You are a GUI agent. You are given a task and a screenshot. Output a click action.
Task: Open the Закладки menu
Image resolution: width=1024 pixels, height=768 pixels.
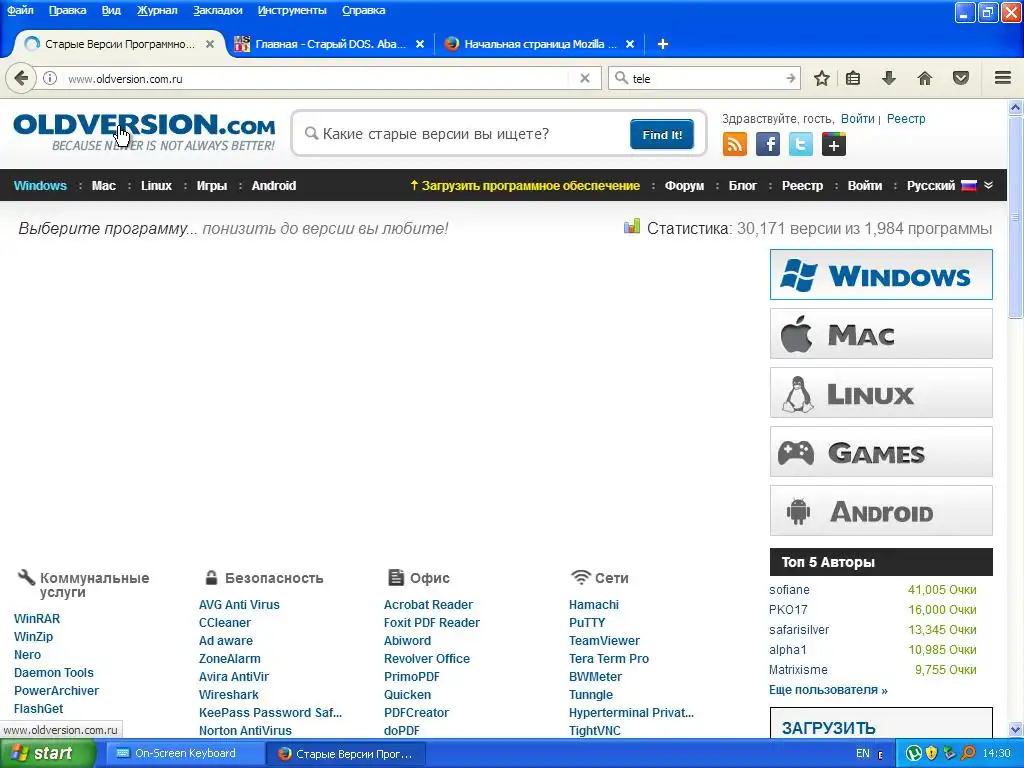217,10
